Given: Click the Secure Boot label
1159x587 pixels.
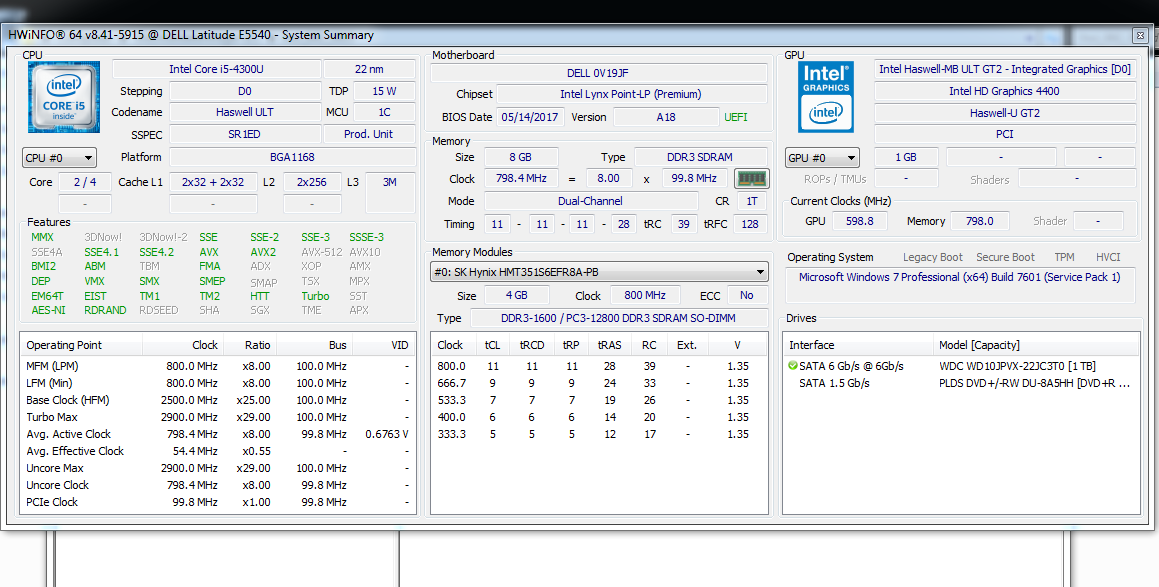Looking at the screenshot, I should point(1005,257).
